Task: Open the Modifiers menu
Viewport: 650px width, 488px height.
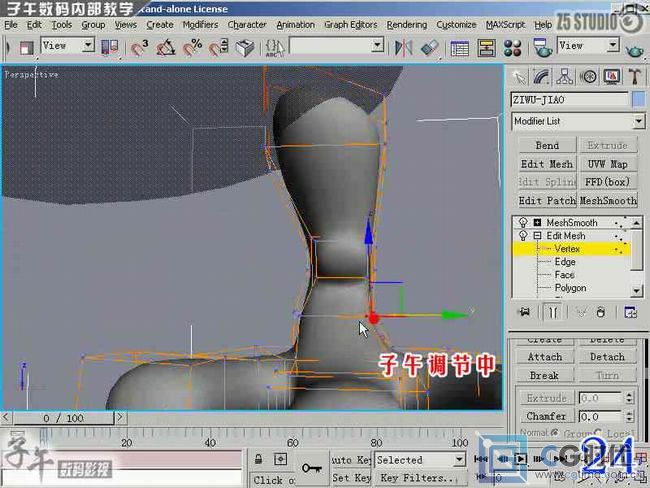Action: coord(200,25)
